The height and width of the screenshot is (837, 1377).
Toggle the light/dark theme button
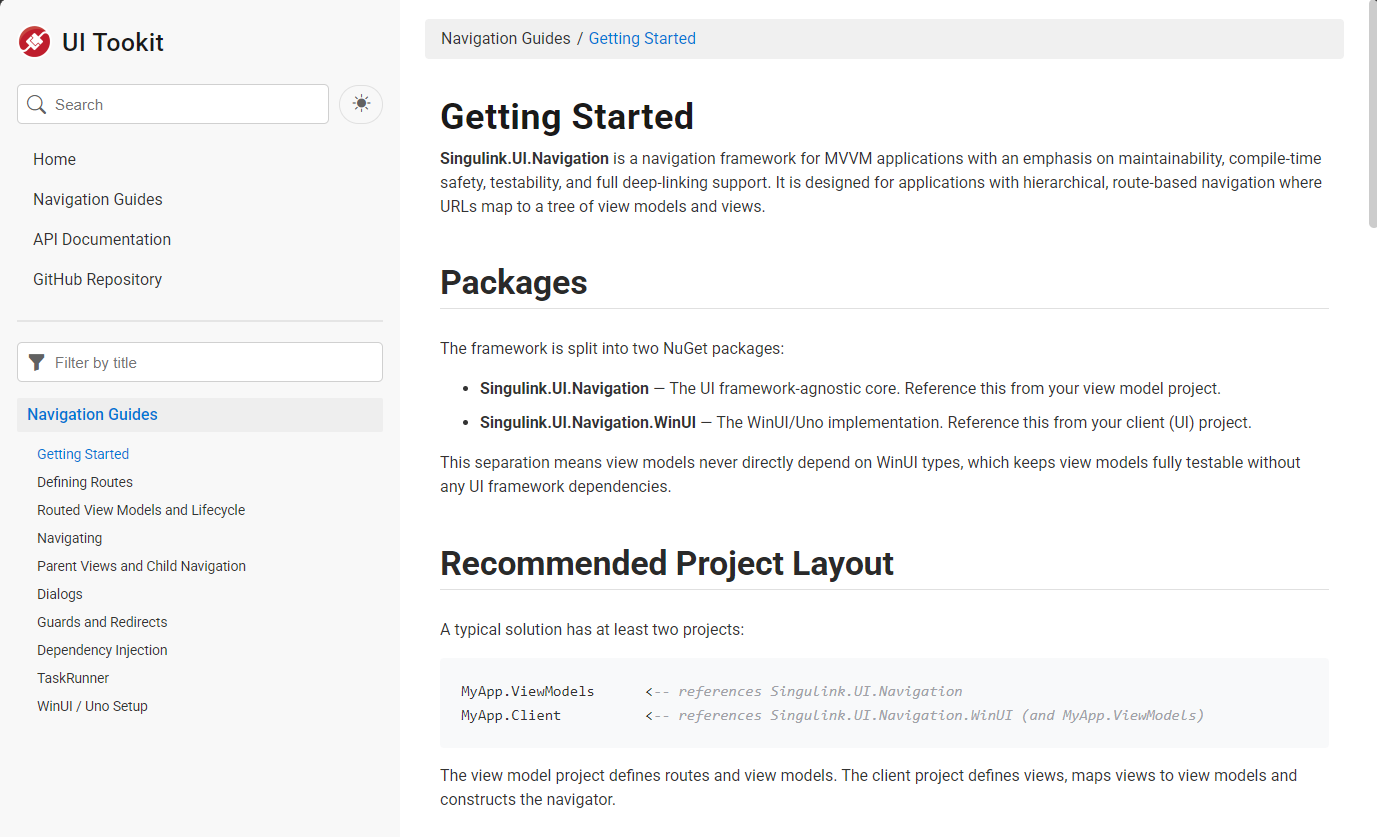coord(361,104)
